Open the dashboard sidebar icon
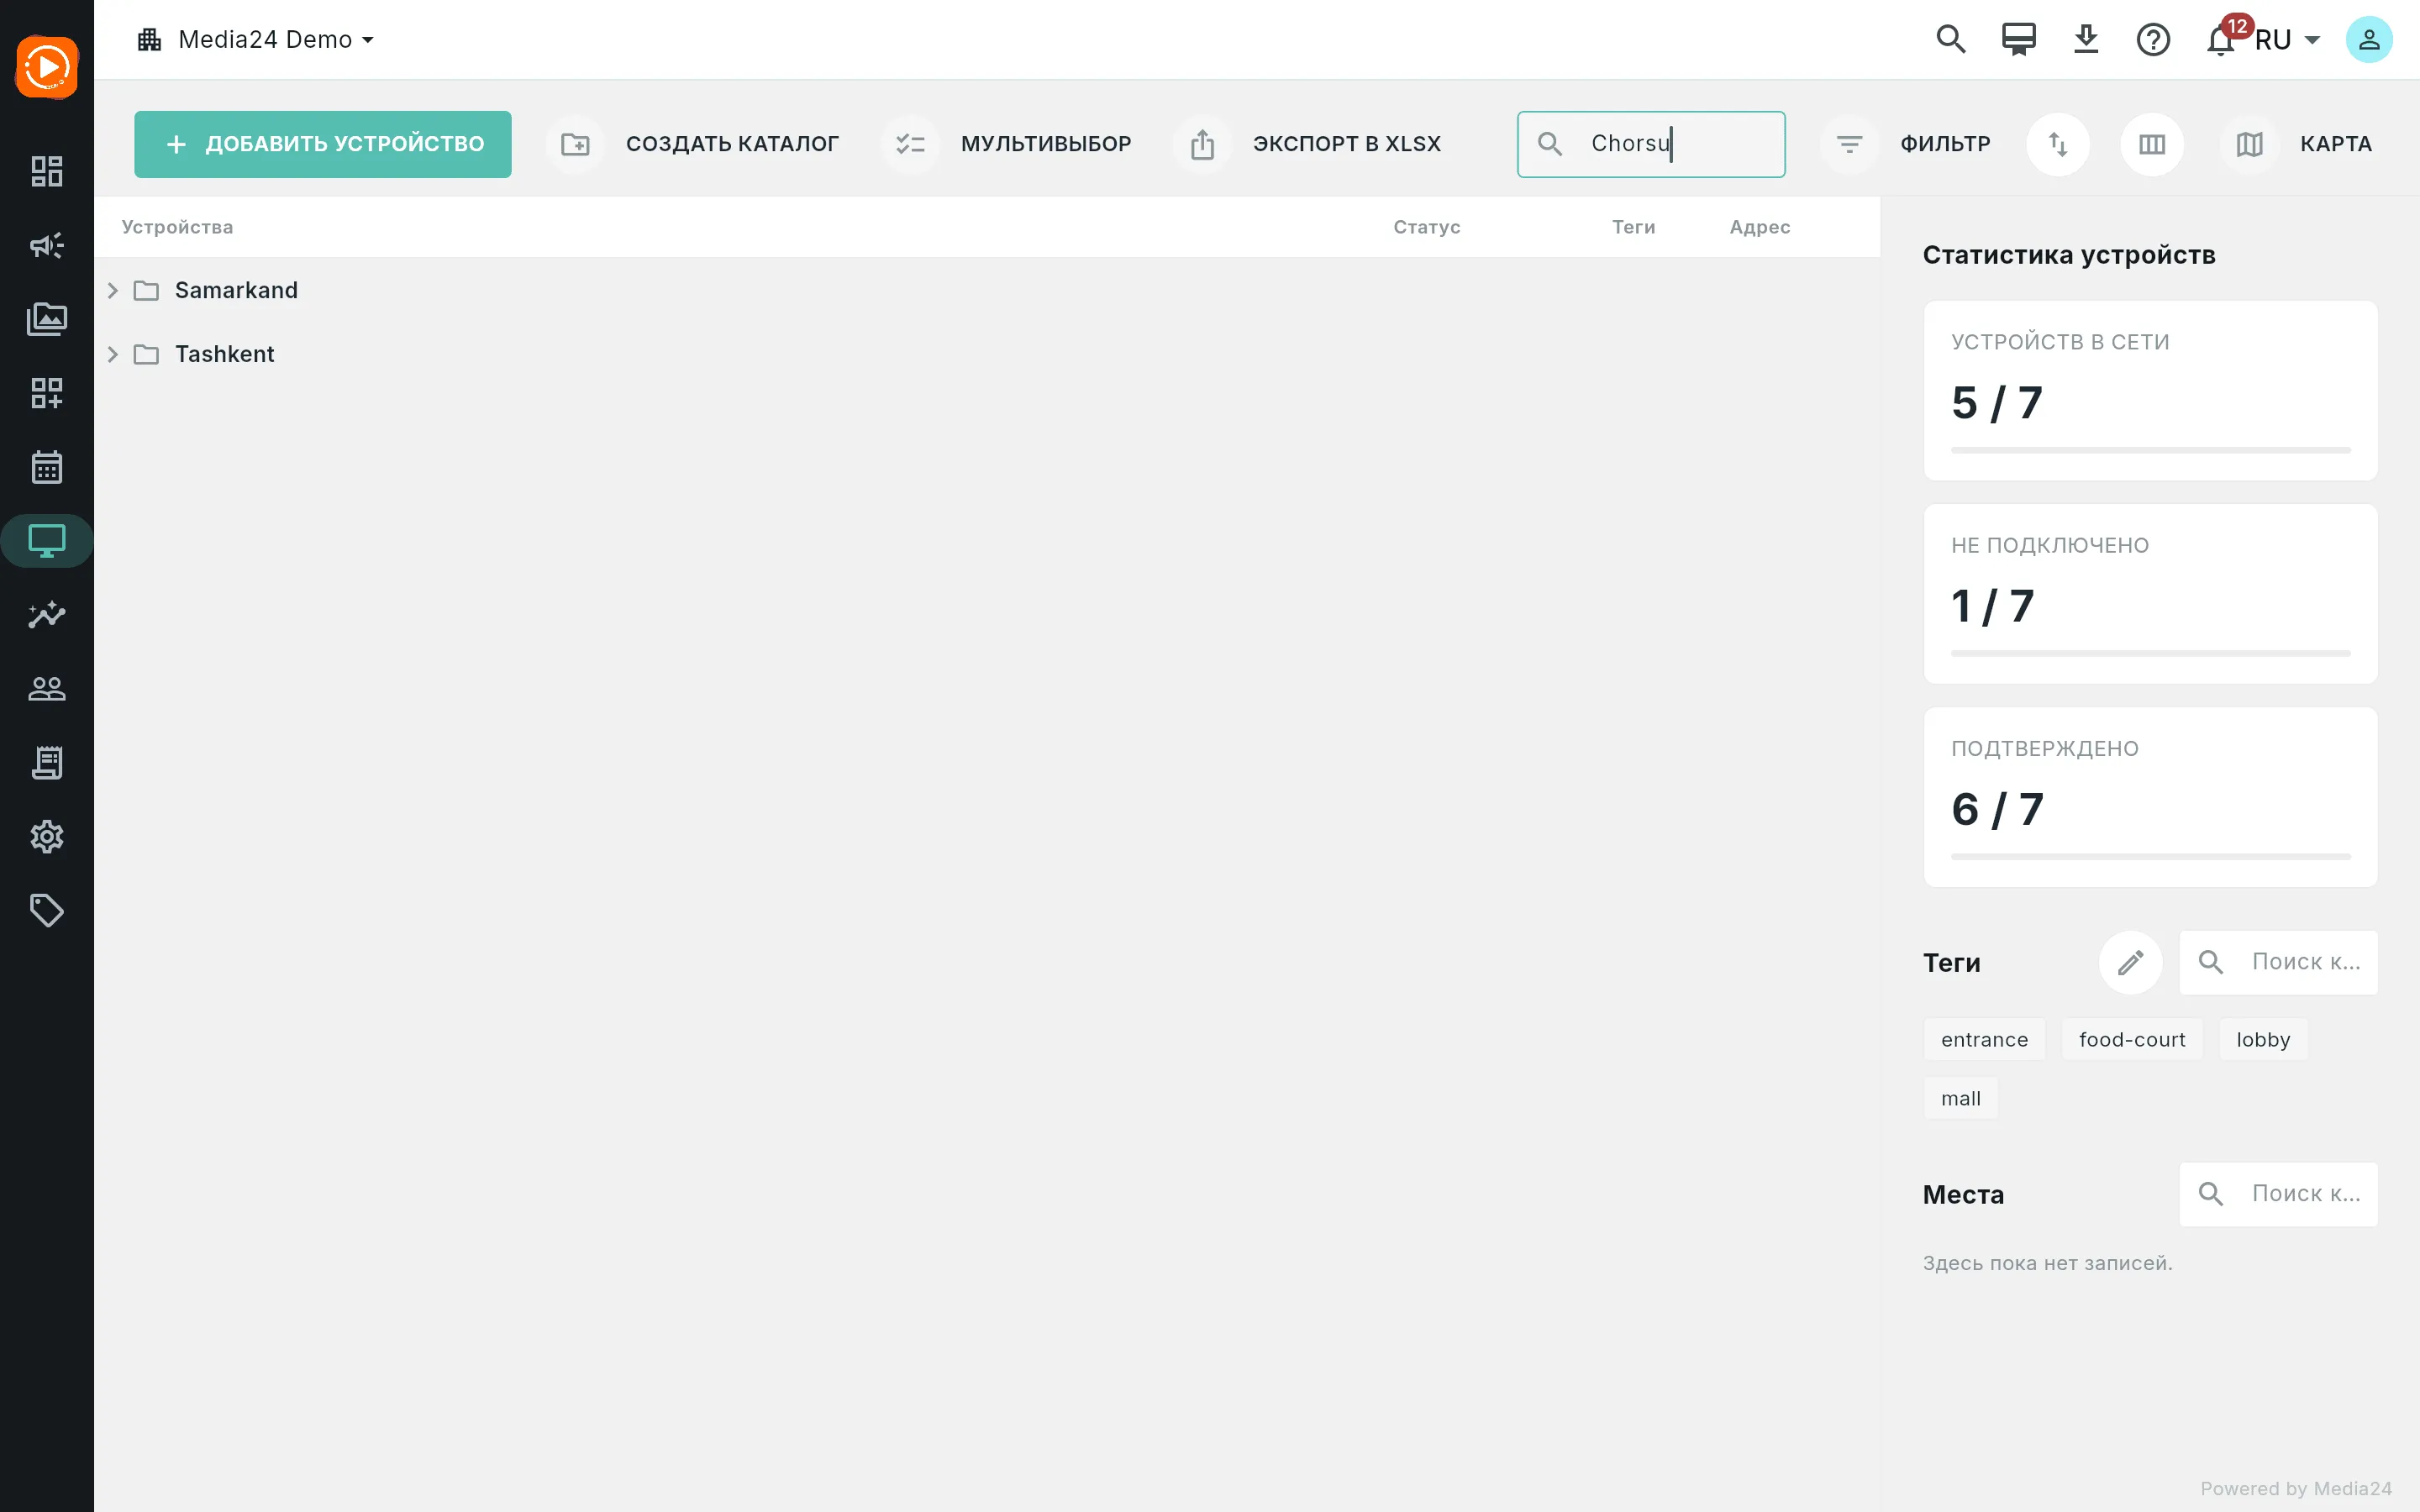The image size is (2420, 1512). (47, 171)
